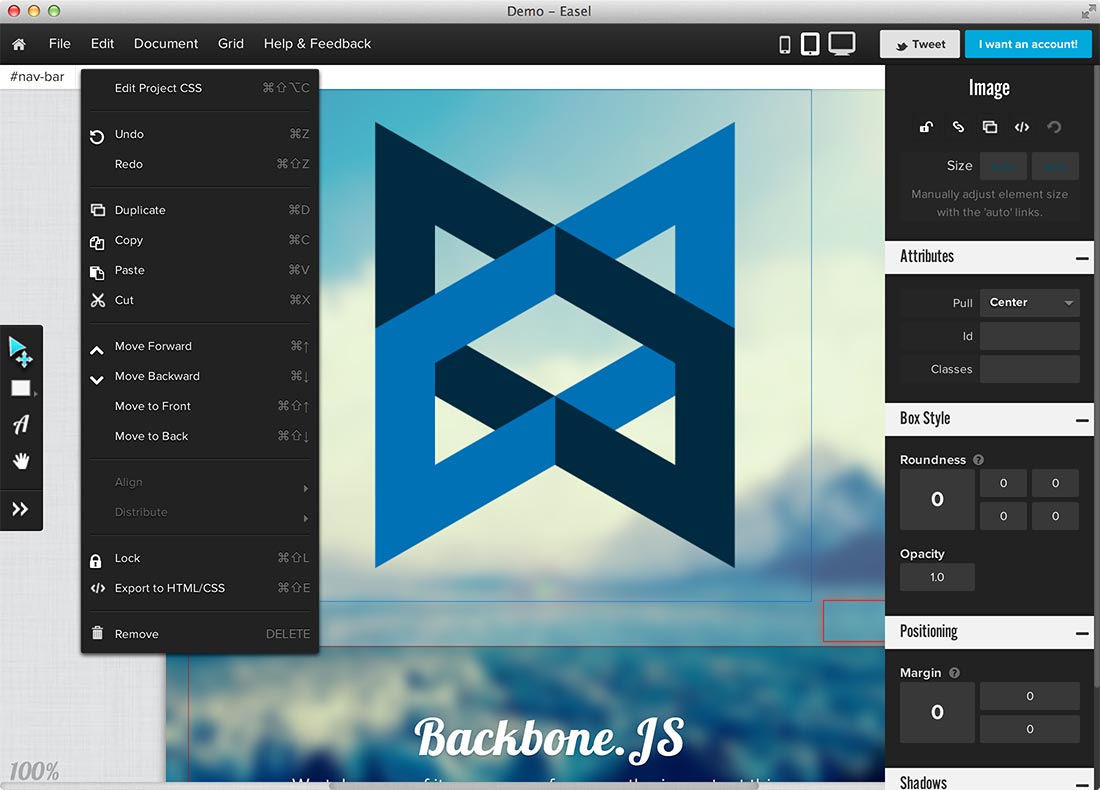Expand the hidden tools with the double-chevron

pyautogui.click(x=21, y=509)
